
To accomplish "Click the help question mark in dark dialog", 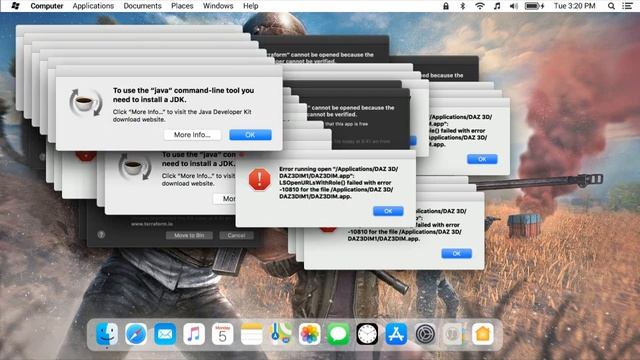I will coord(101,235).
